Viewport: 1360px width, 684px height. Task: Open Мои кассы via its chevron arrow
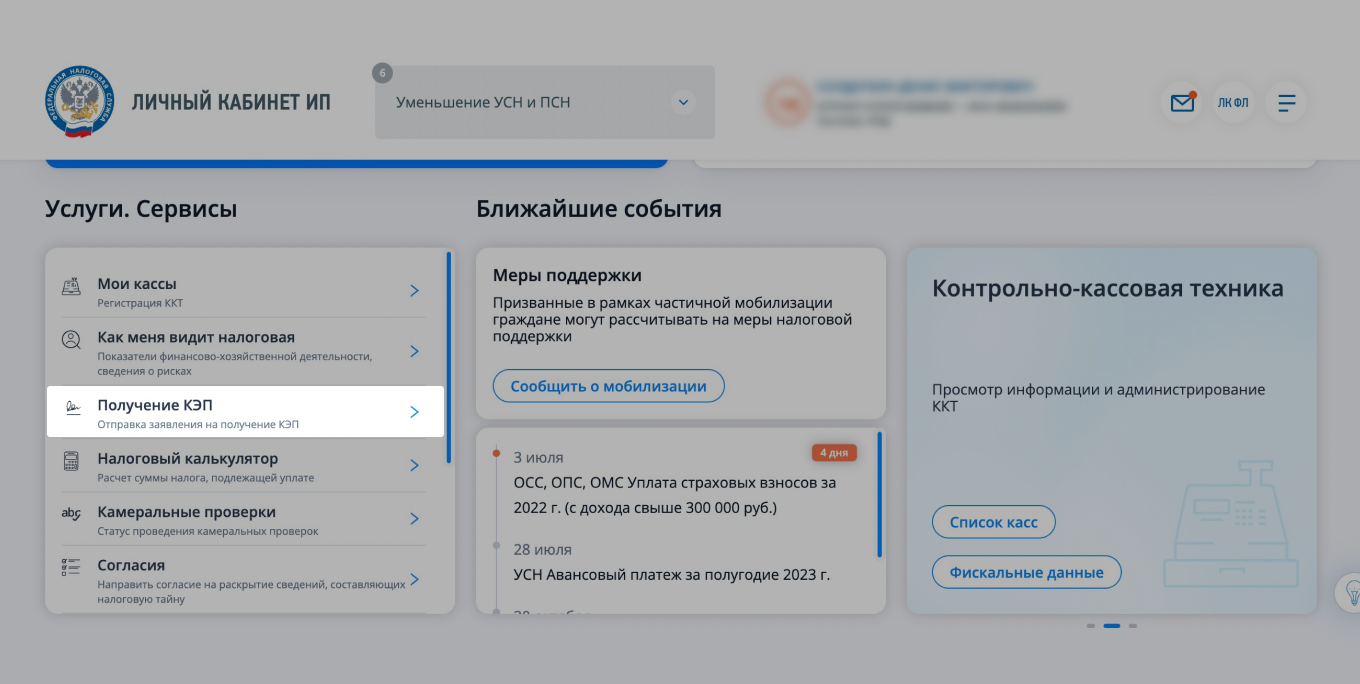[414, 290]
